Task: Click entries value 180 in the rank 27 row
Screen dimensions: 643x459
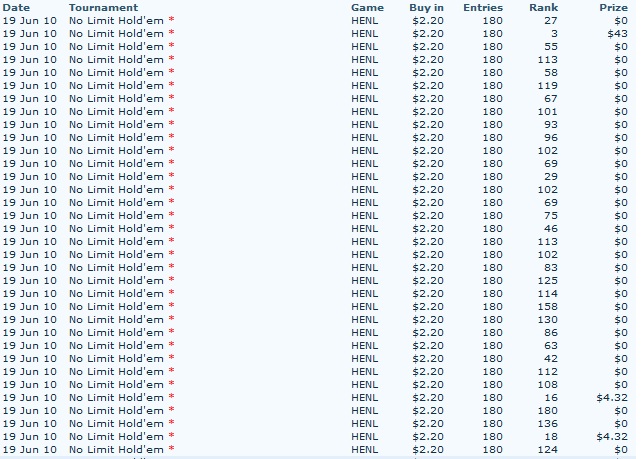Action: point(493,21)
